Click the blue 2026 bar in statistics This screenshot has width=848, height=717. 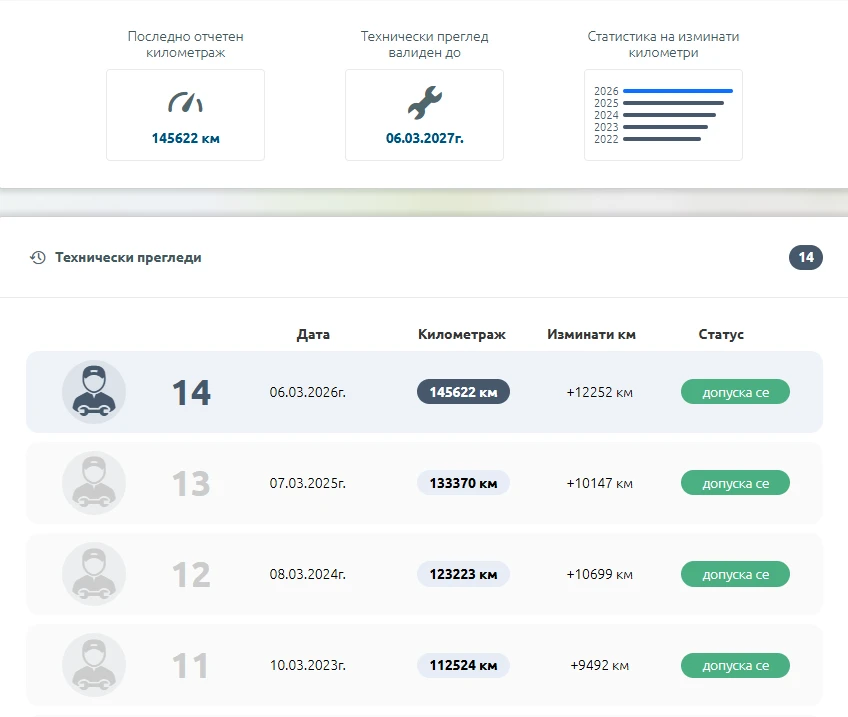(677, 91)
